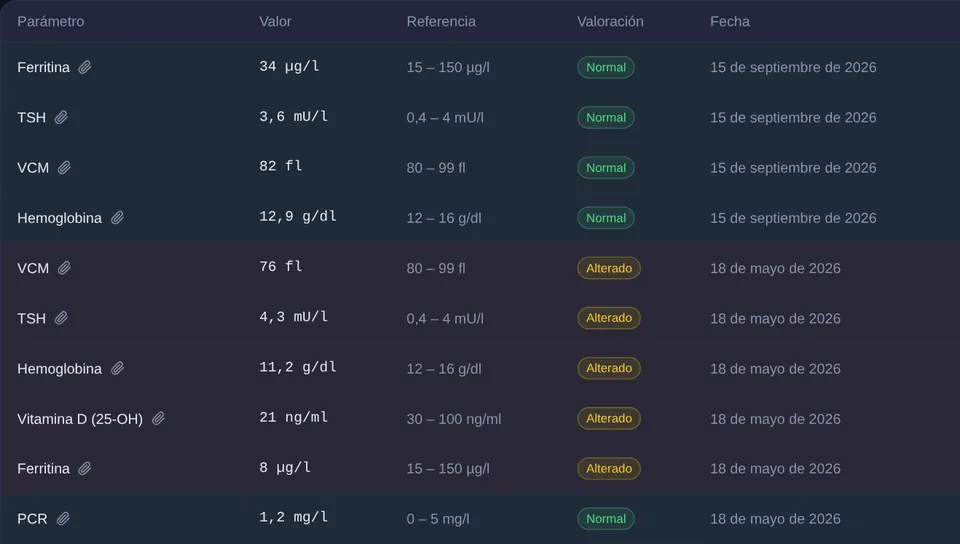This screenshot has width=960, height=544.
Task: Click Normal badge in VCM 82 fl row
Action: pyautogui.click(x=606, y=168)
